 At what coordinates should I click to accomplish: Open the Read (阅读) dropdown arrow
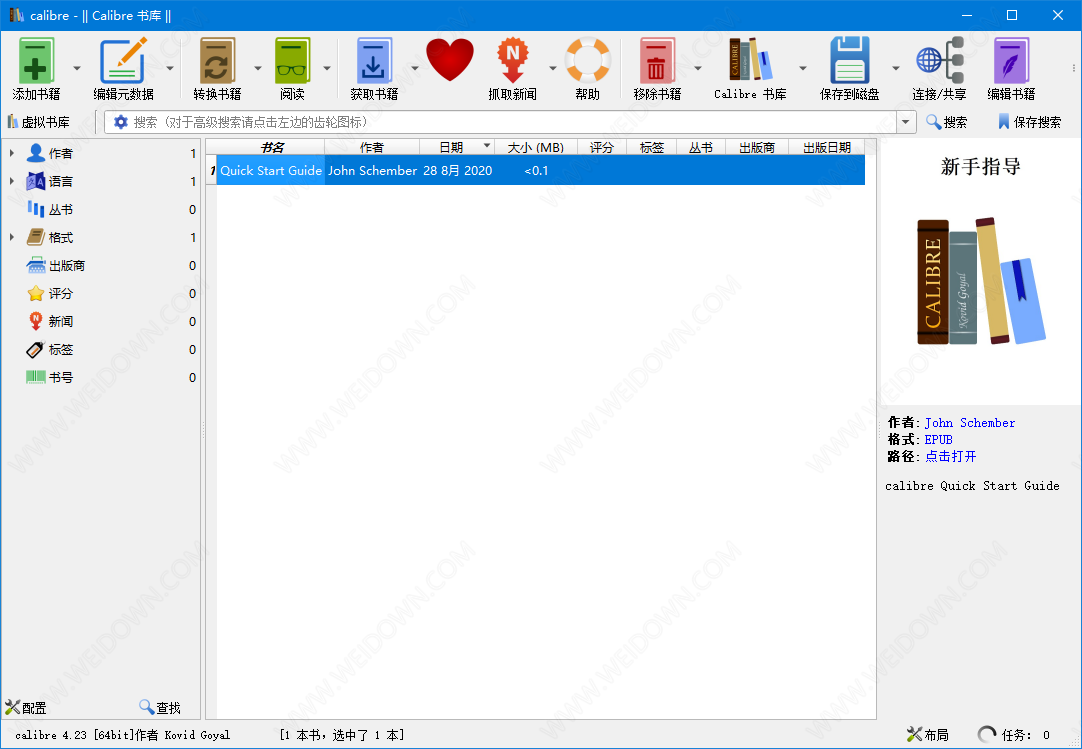[327, 68]
